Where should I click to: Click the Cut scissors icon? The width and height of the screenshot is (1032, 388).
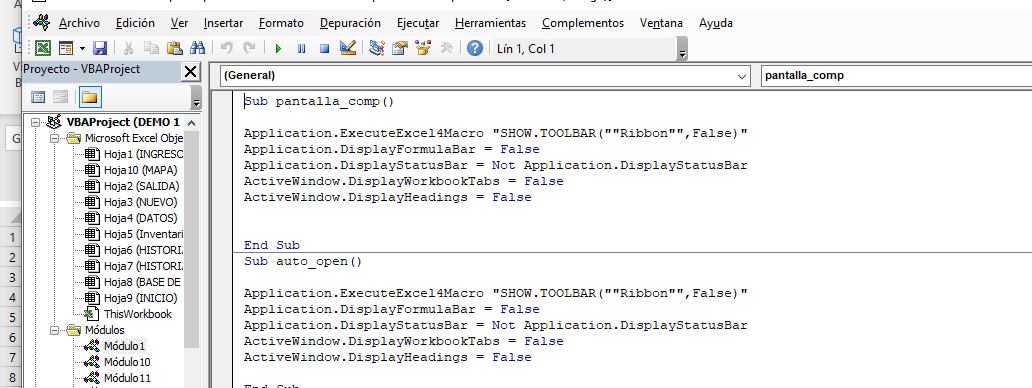click(129, 48)
